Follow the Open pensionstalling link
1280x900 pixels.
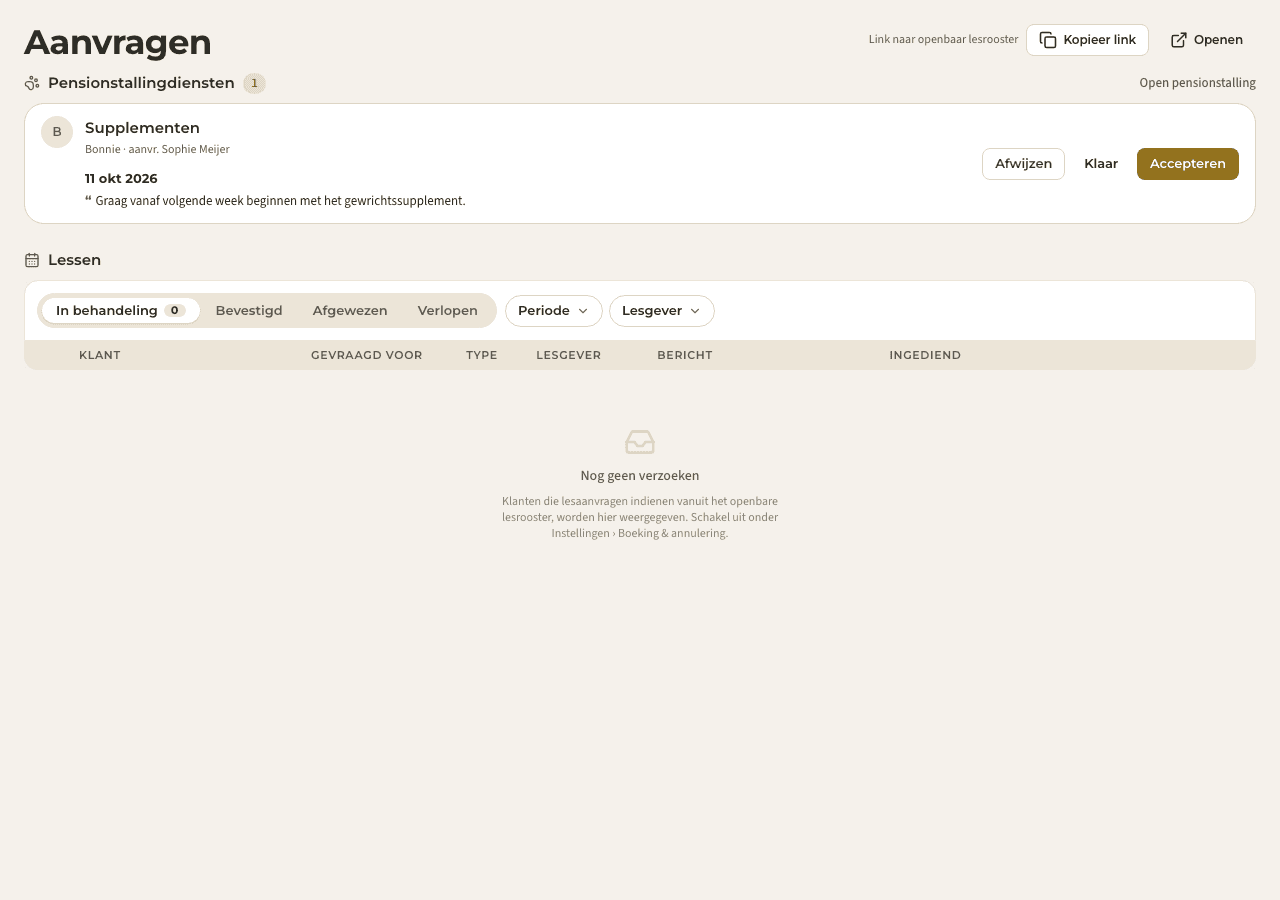click(x=1197, y=83)
